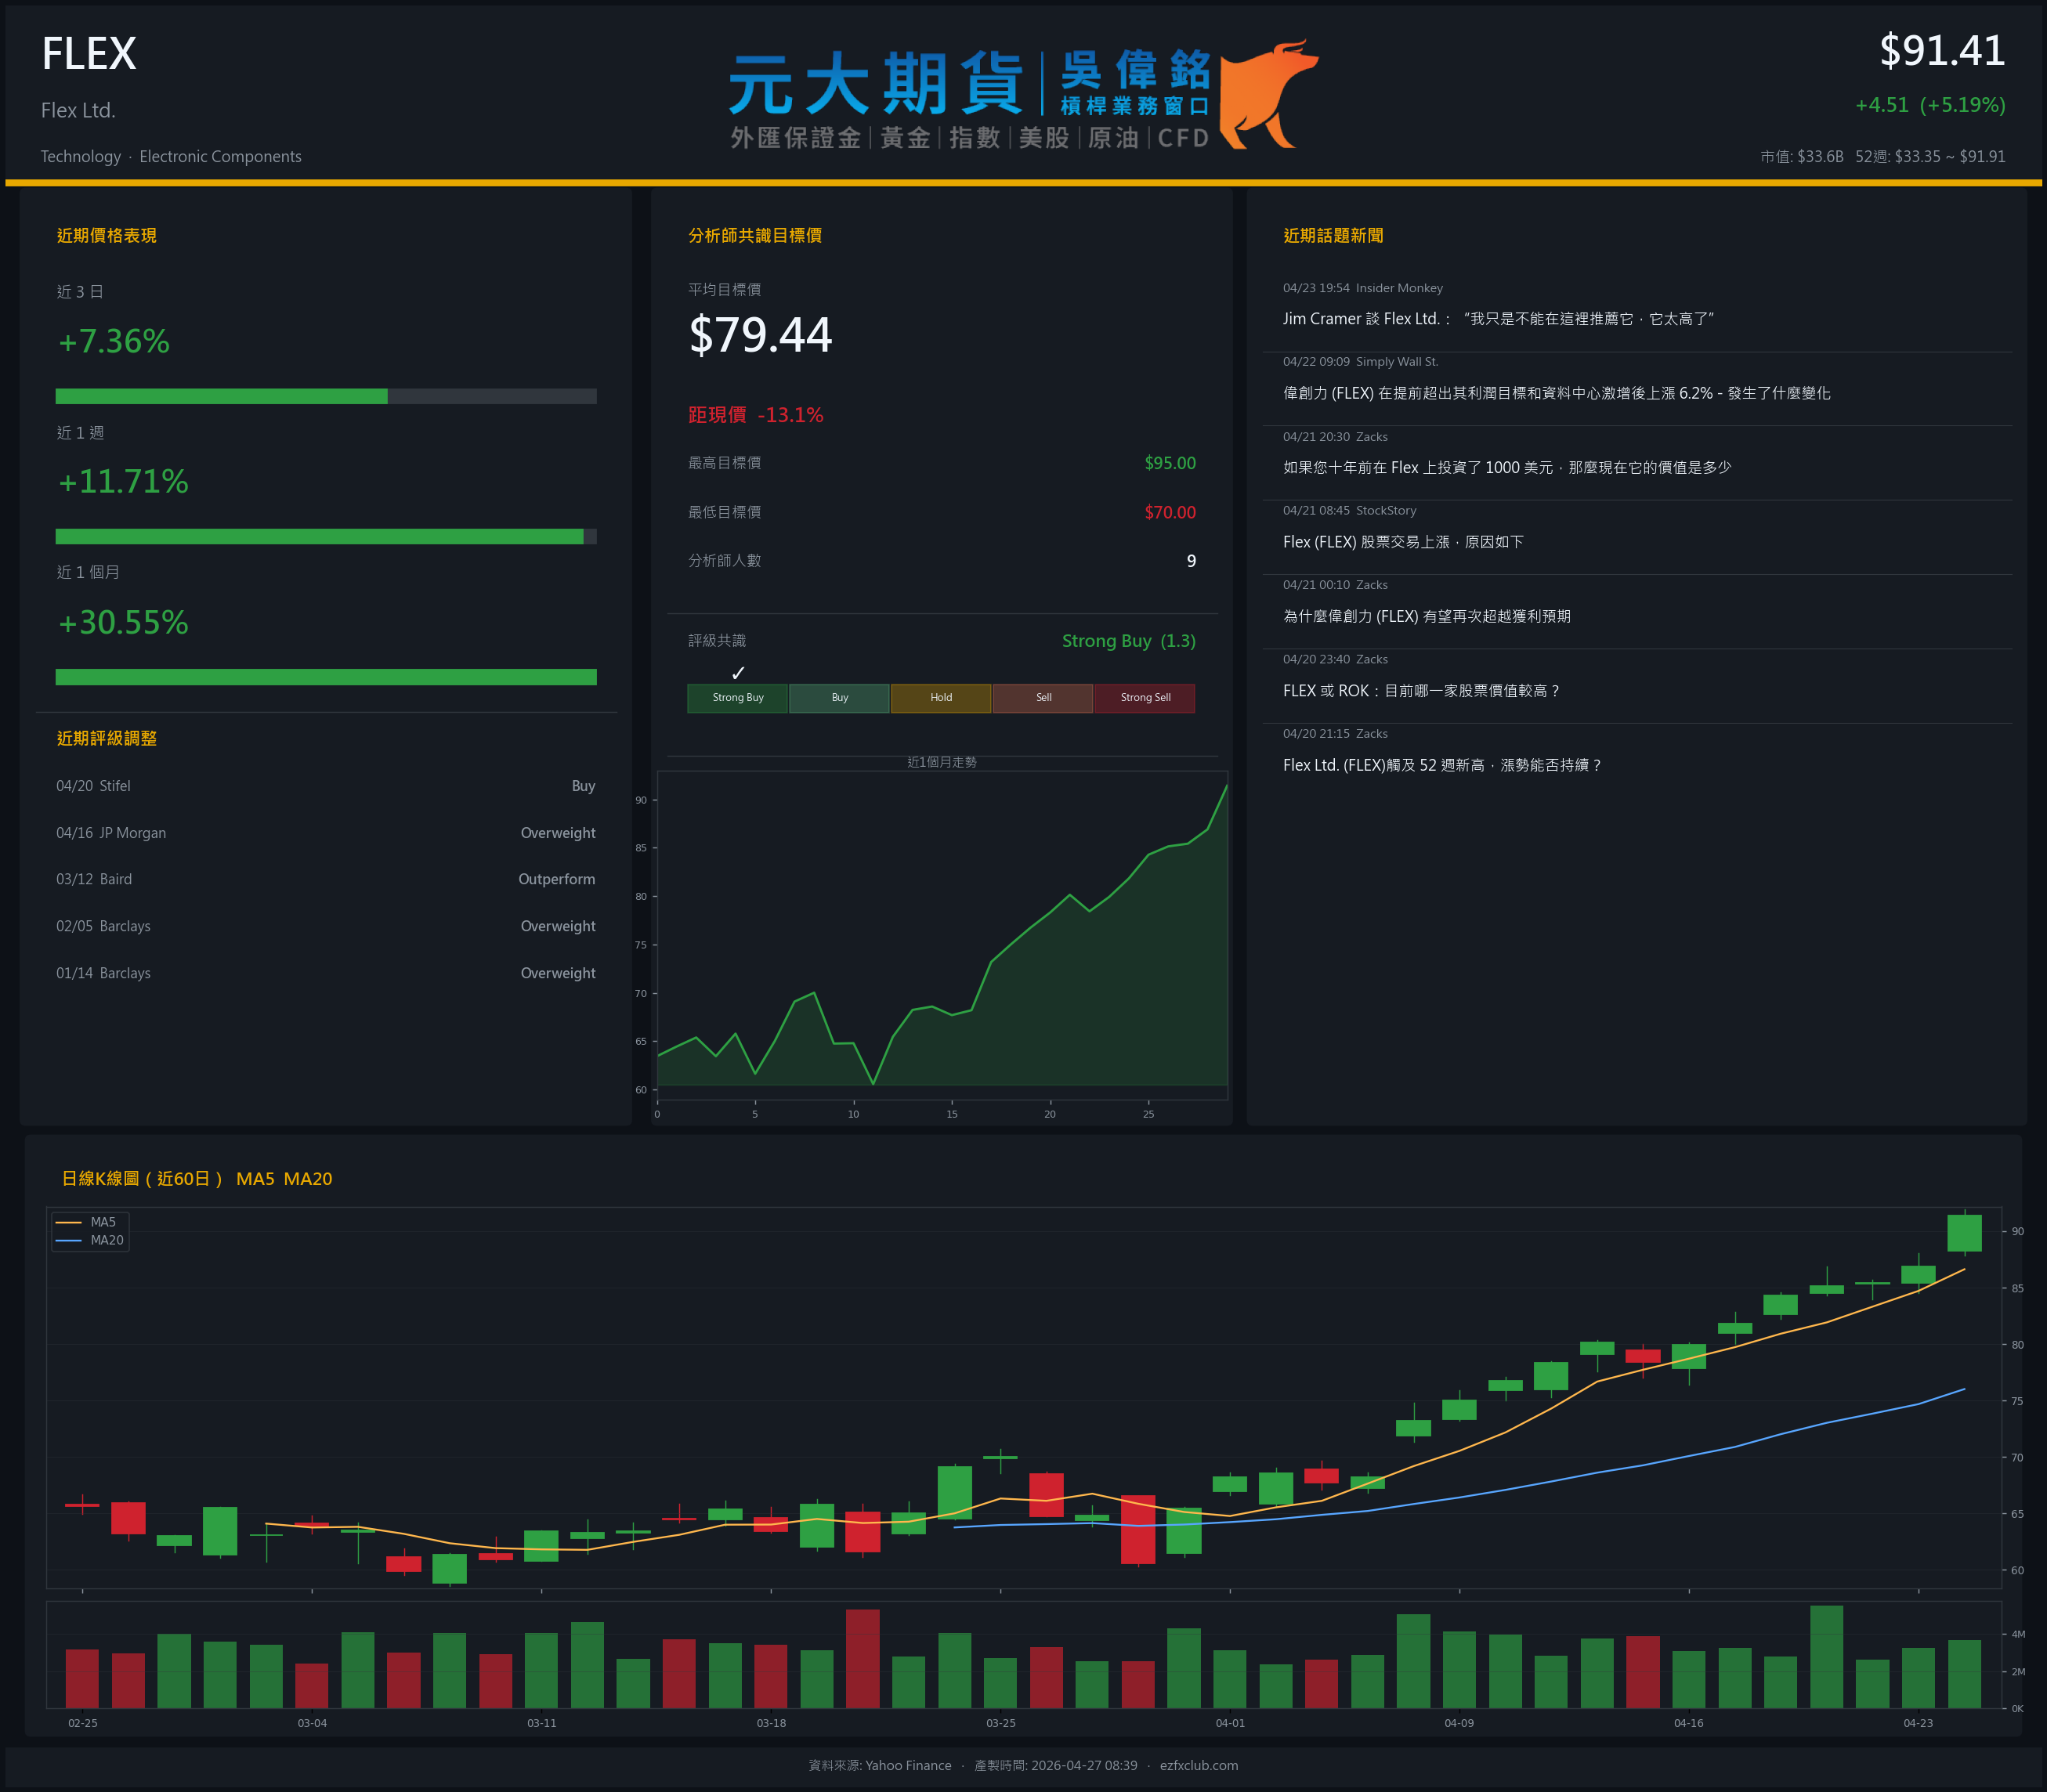Select the Buy rating segment
This screenshot has width=2047, height=1792.
[x=840, y=698]
